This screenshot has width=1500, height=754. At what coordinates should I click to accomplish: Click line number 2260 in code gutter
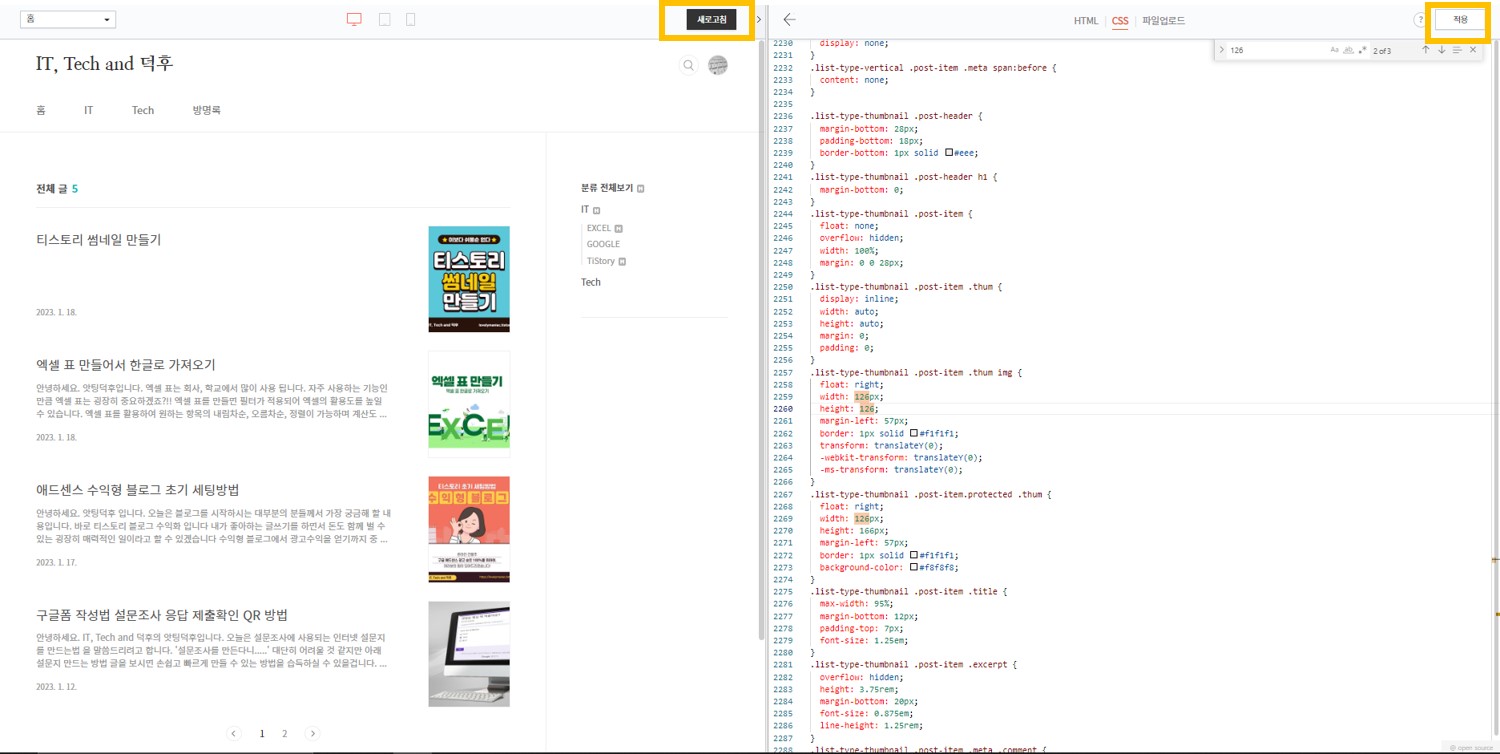click(x=782, y=409)
